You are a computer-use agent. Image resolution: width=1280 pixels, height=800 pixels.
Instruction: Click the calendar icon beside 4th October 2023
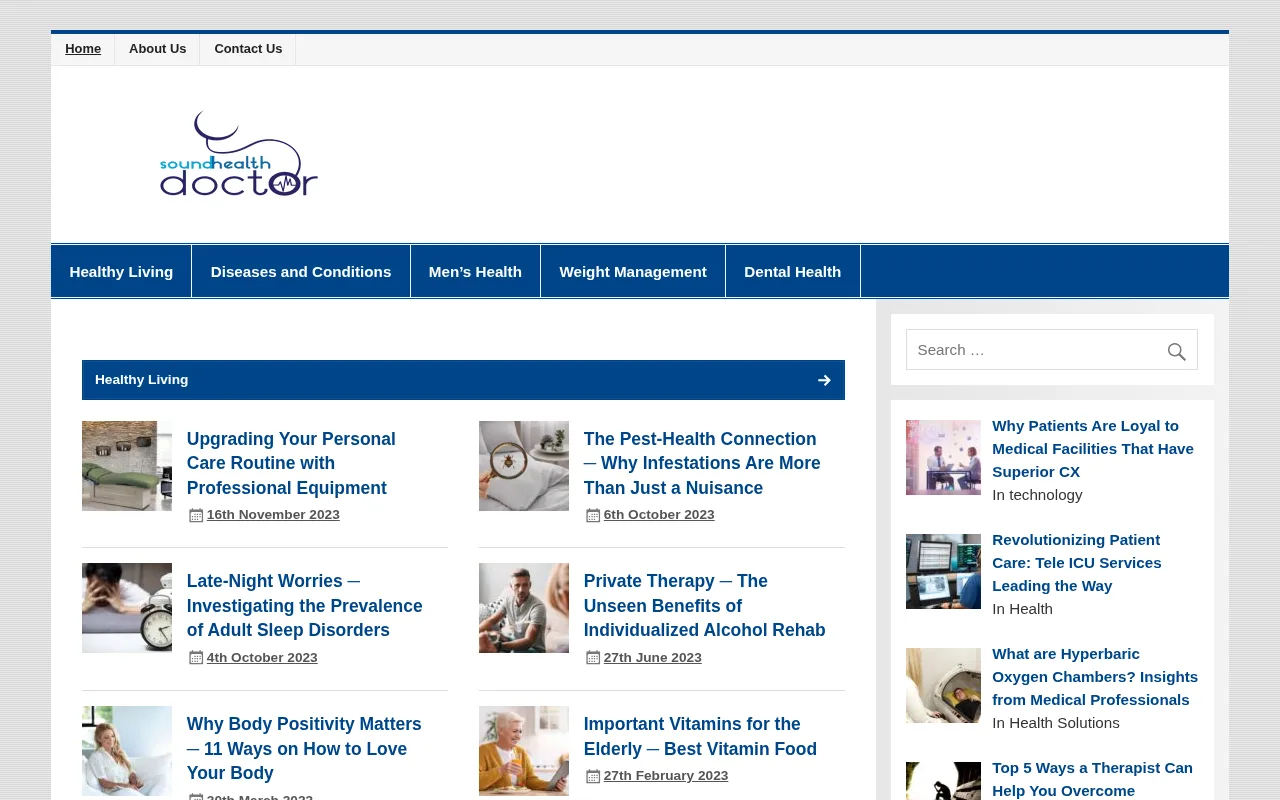coord(196,657)
